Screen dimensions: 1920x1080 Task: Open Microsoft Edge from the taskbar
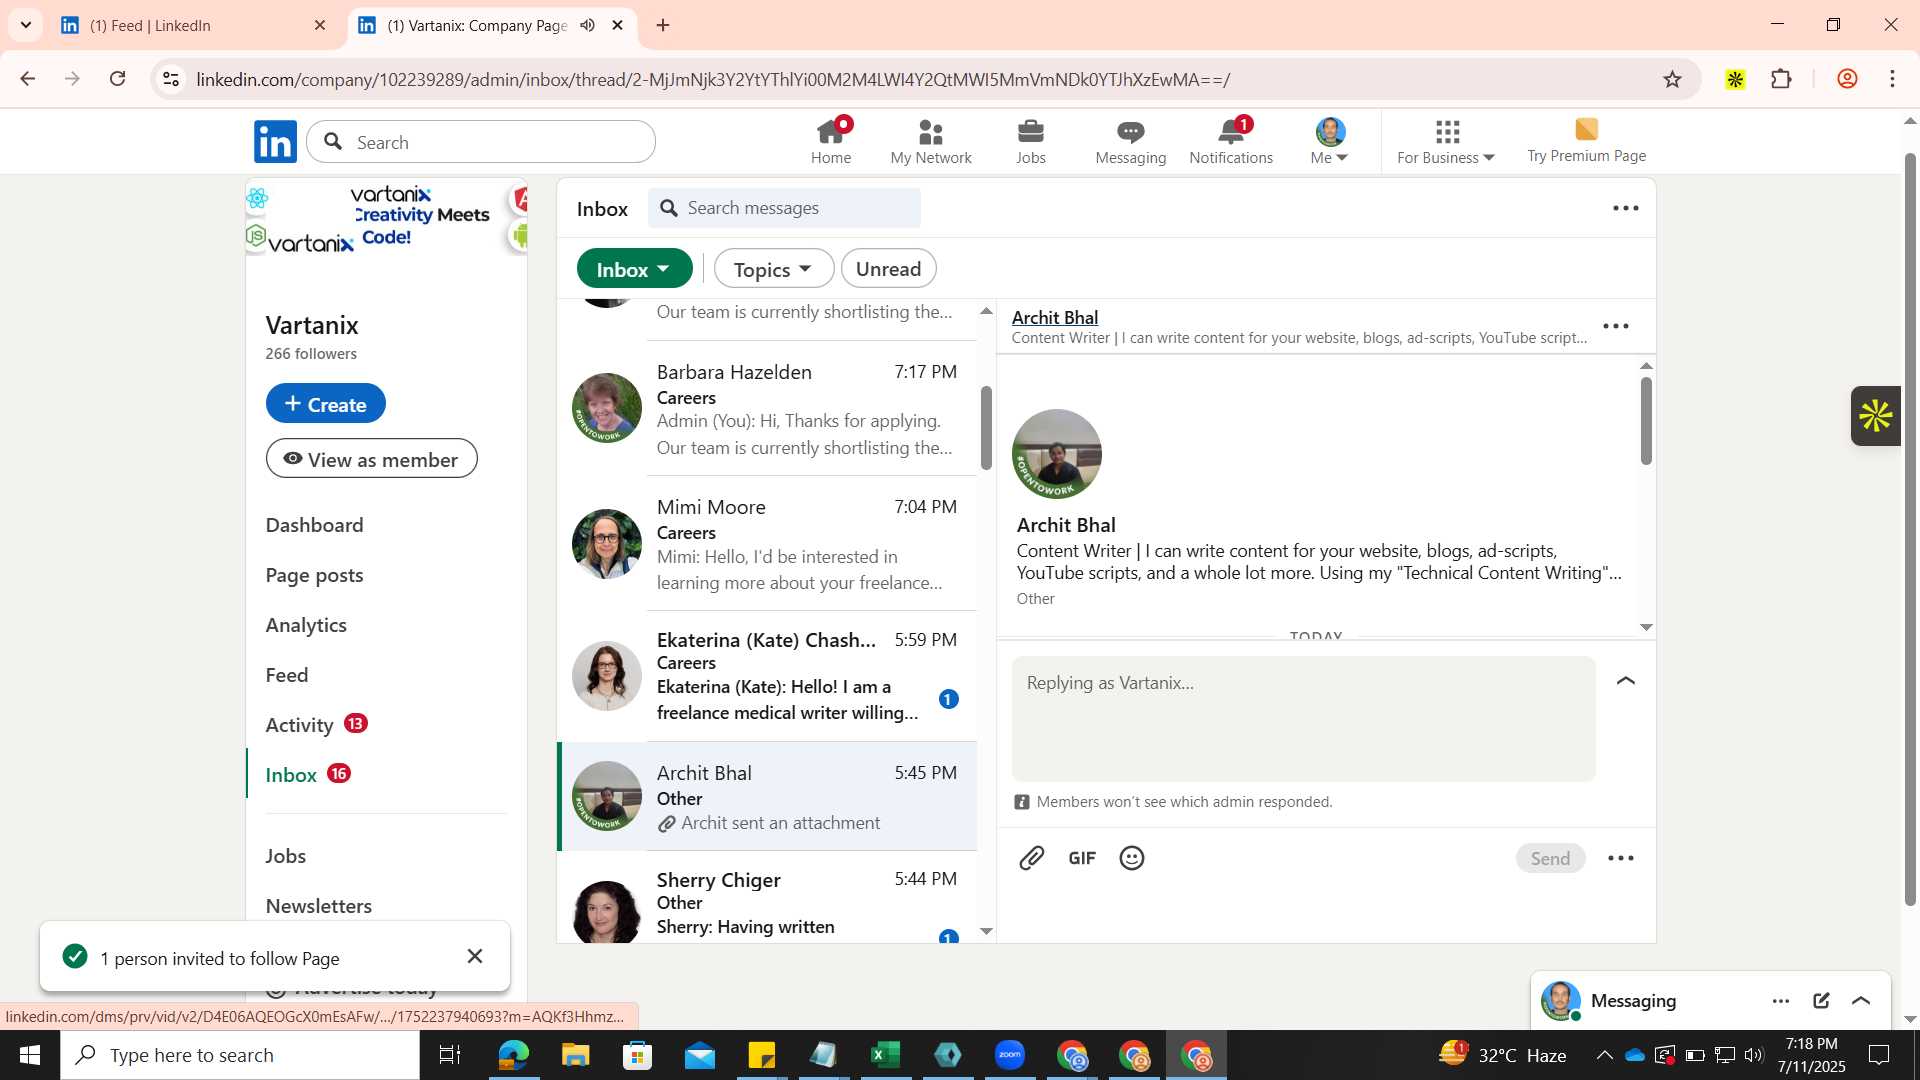click(x=514, y=1055)
